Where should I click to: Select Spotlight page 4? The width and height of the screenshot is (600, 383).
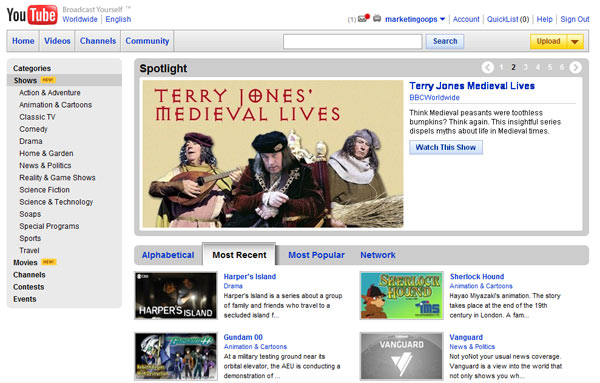click(538, 67)
